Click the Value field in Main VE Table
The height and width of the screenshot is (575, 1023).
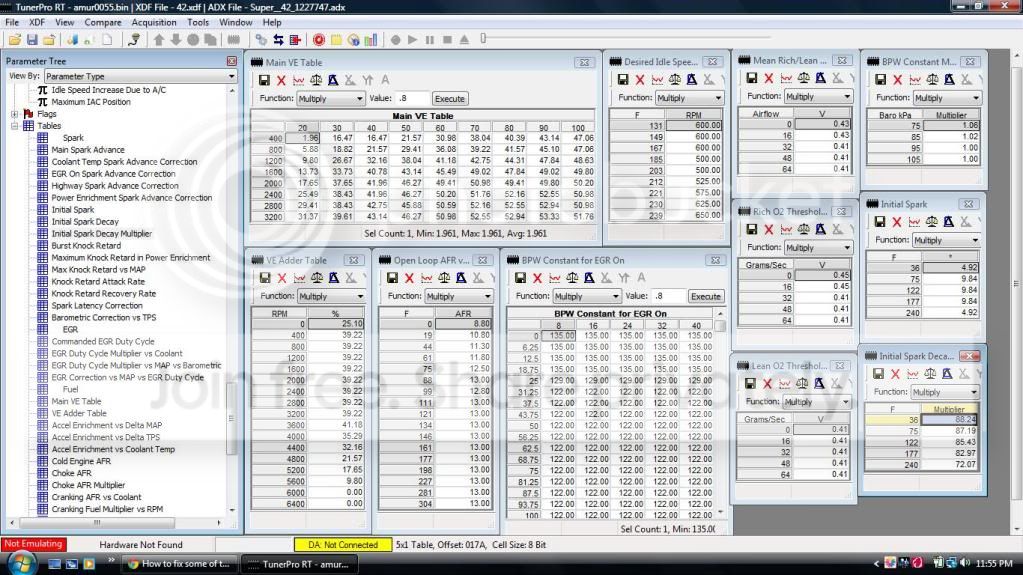tap(413, 99)
